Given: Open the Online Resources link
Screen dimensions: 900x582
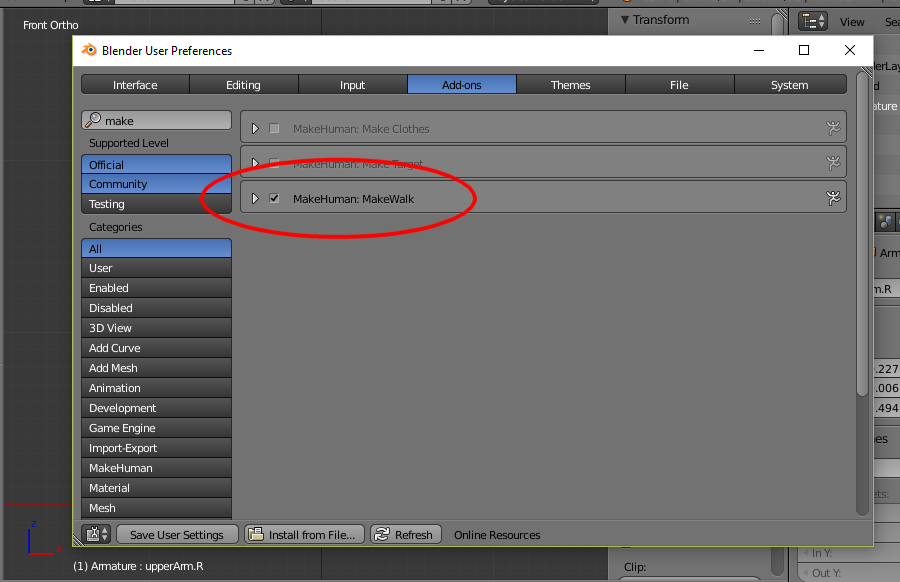Looking at the screenshot, I should click(x=497, y=535).
